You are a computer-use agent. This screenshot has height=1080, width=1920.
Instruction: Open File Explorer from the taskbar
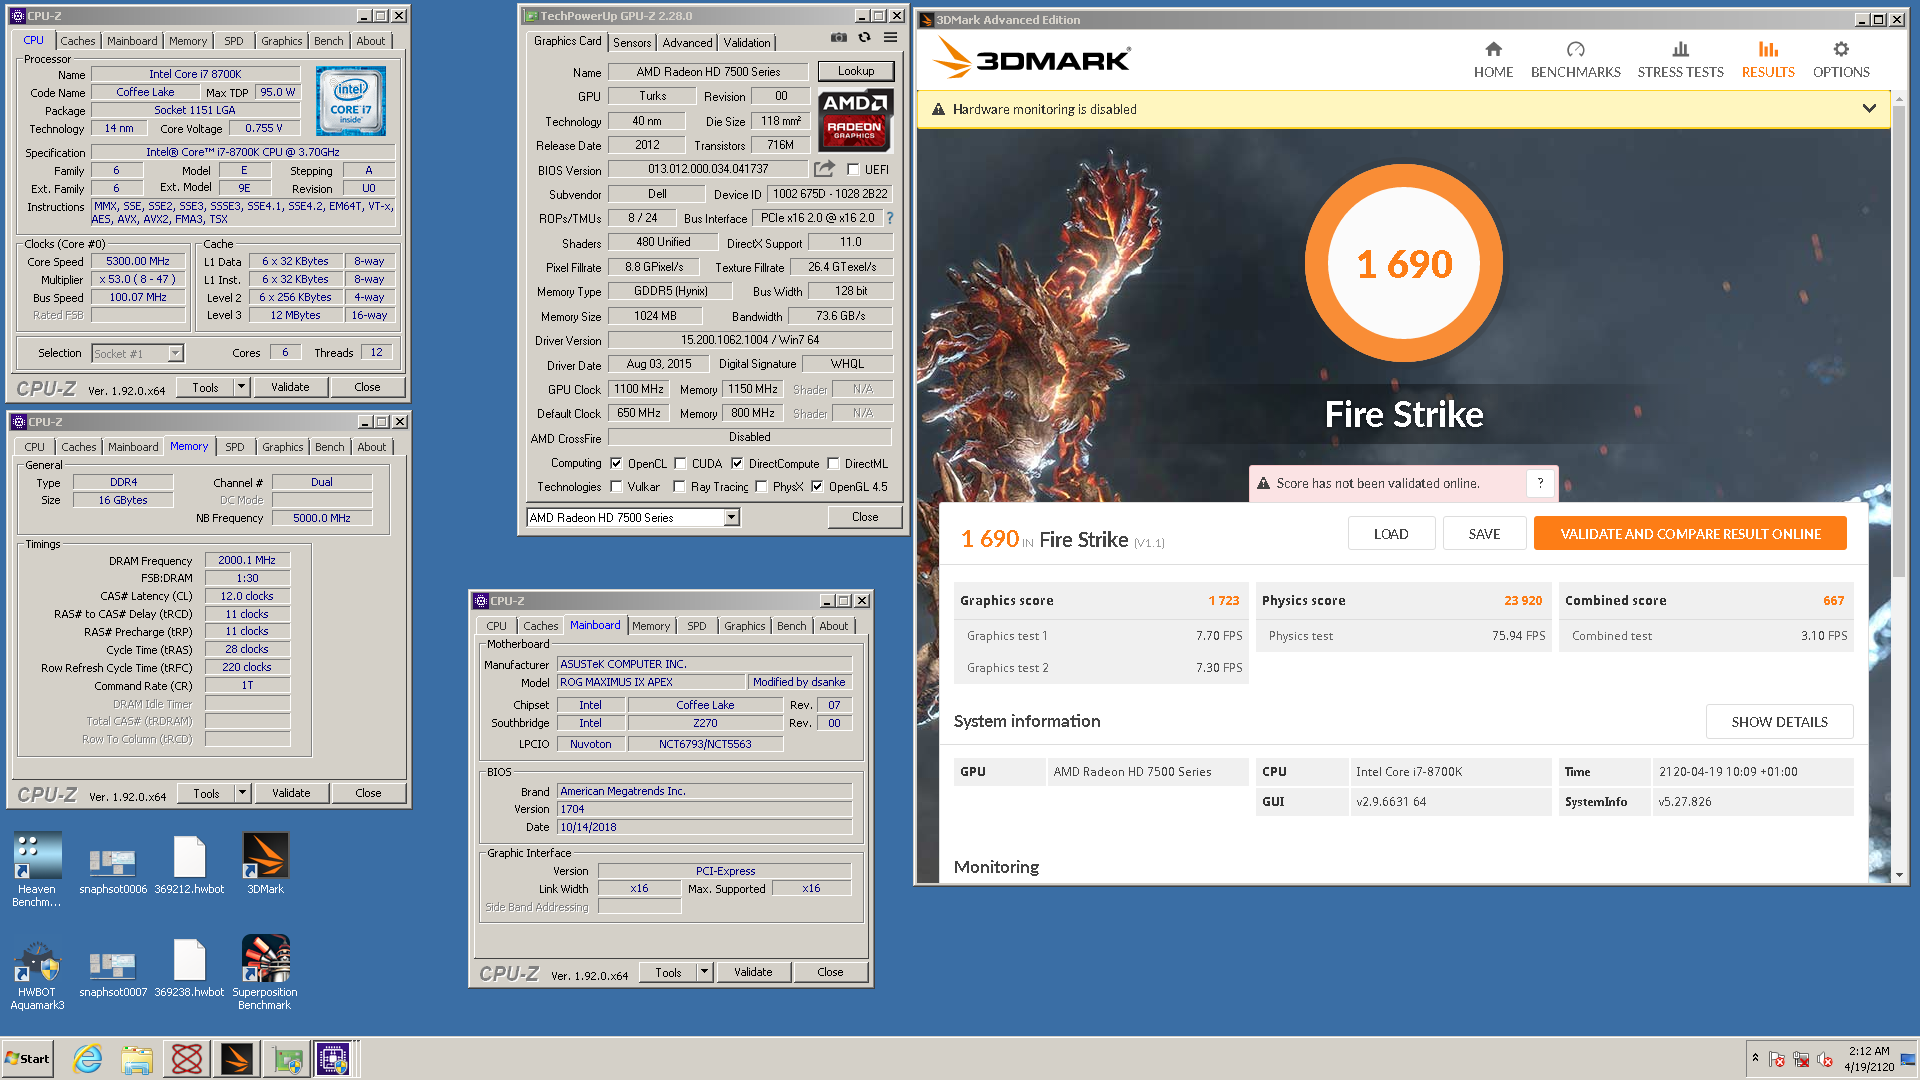pos(137,1058)
